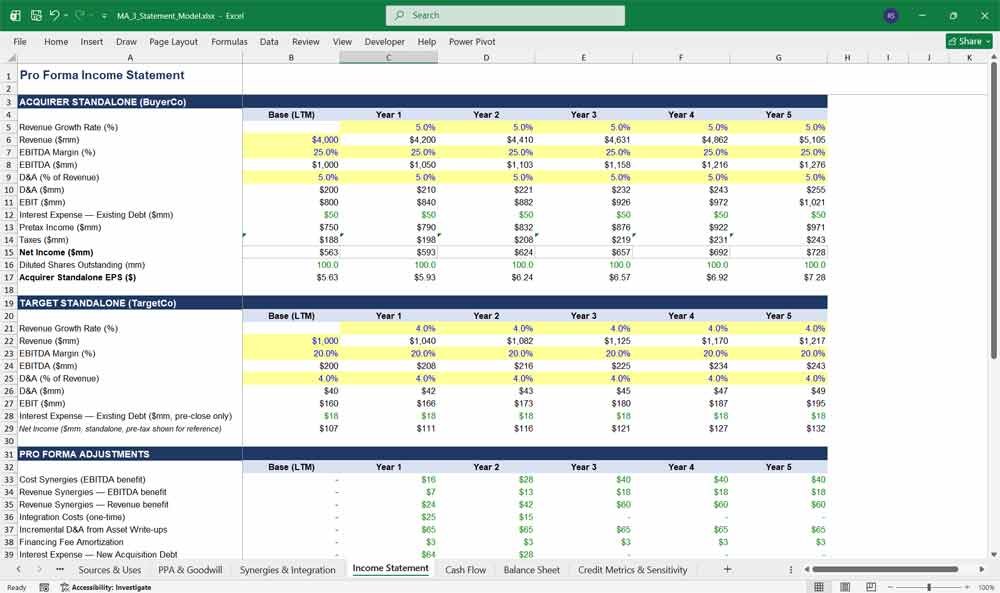This screenshot has width=1000, height=593.
Task: Click the PRO FORMA ADJUSTMENTS header
Action: 130,454
